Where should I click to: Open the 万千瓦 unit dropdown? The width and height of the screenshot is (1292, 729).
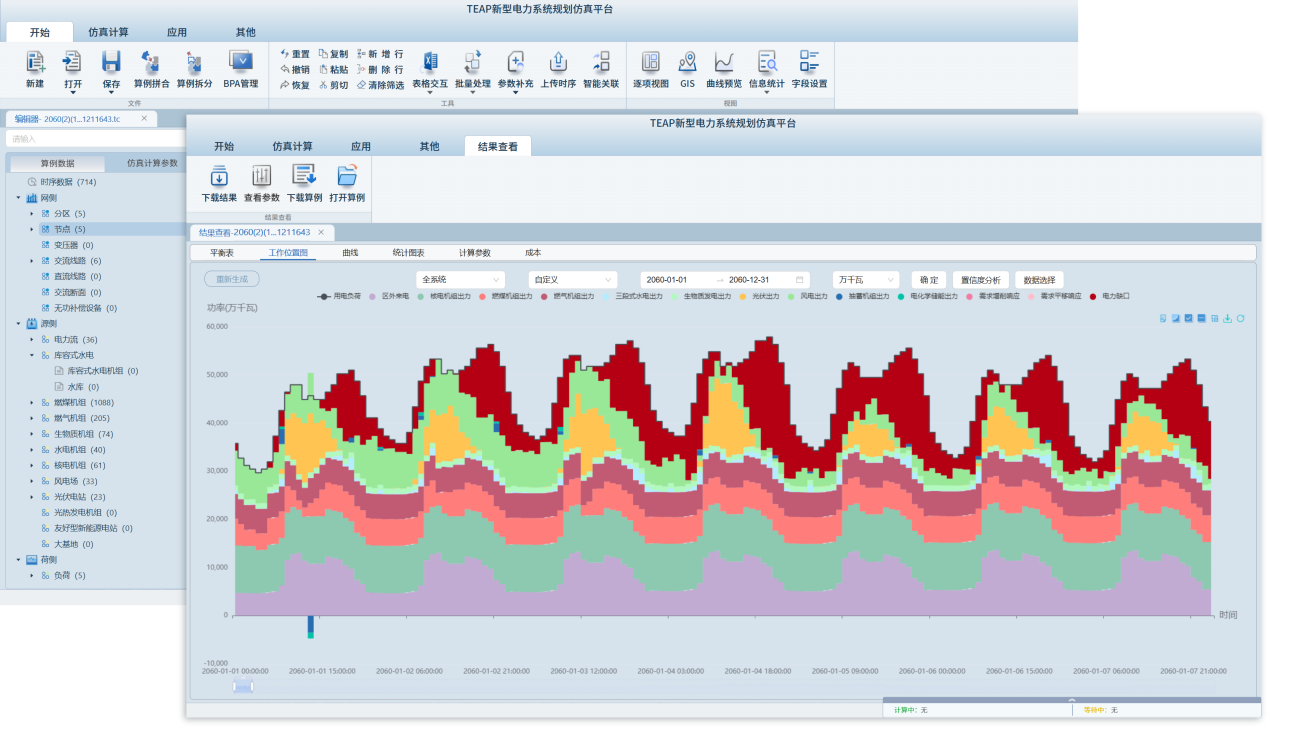865,280
